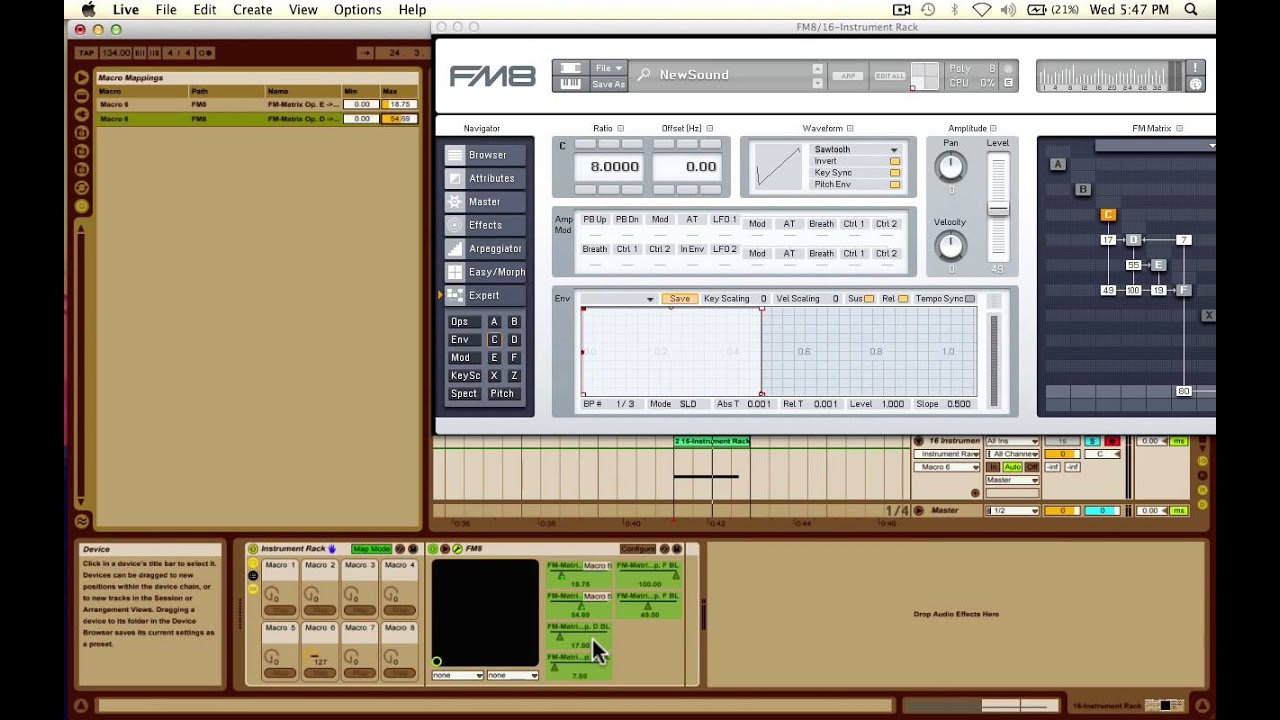
Task: Click the Offset field showing 0.00
Action: (688, 167)
